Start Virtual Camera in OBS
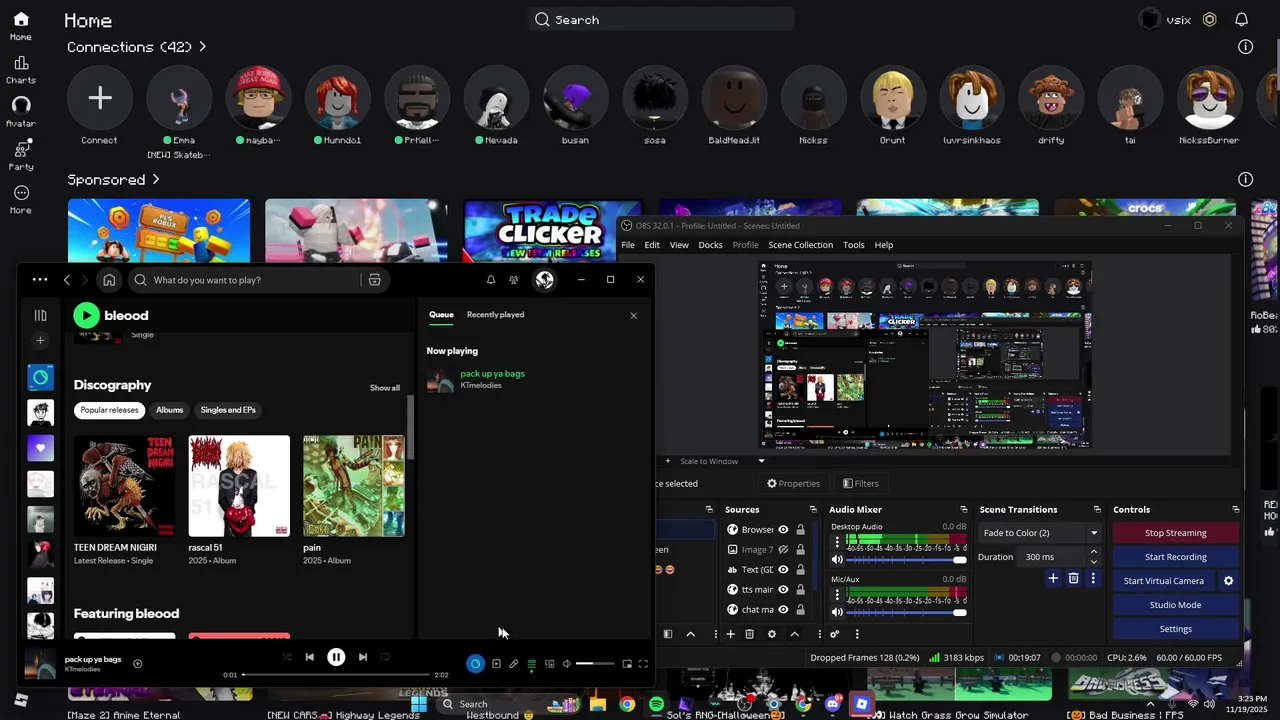This screenshot has width=1280, height=720. pyautogui.click(x=1163, y=581)
